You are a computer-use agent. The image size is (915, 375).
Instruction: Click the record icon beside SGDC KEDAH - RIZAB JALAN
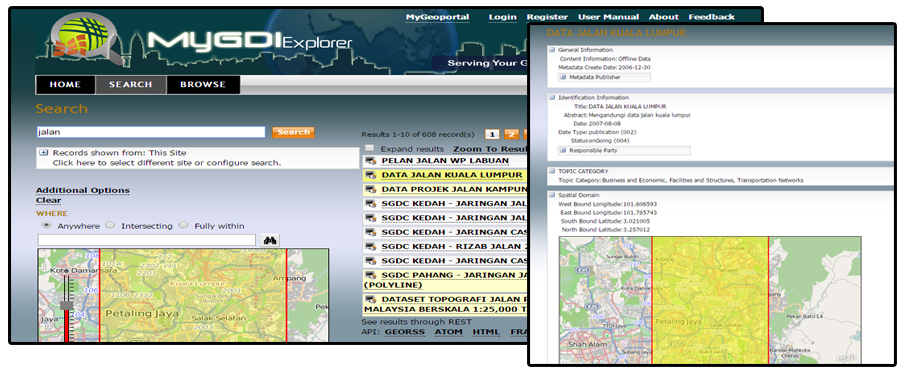pos(371,247)
